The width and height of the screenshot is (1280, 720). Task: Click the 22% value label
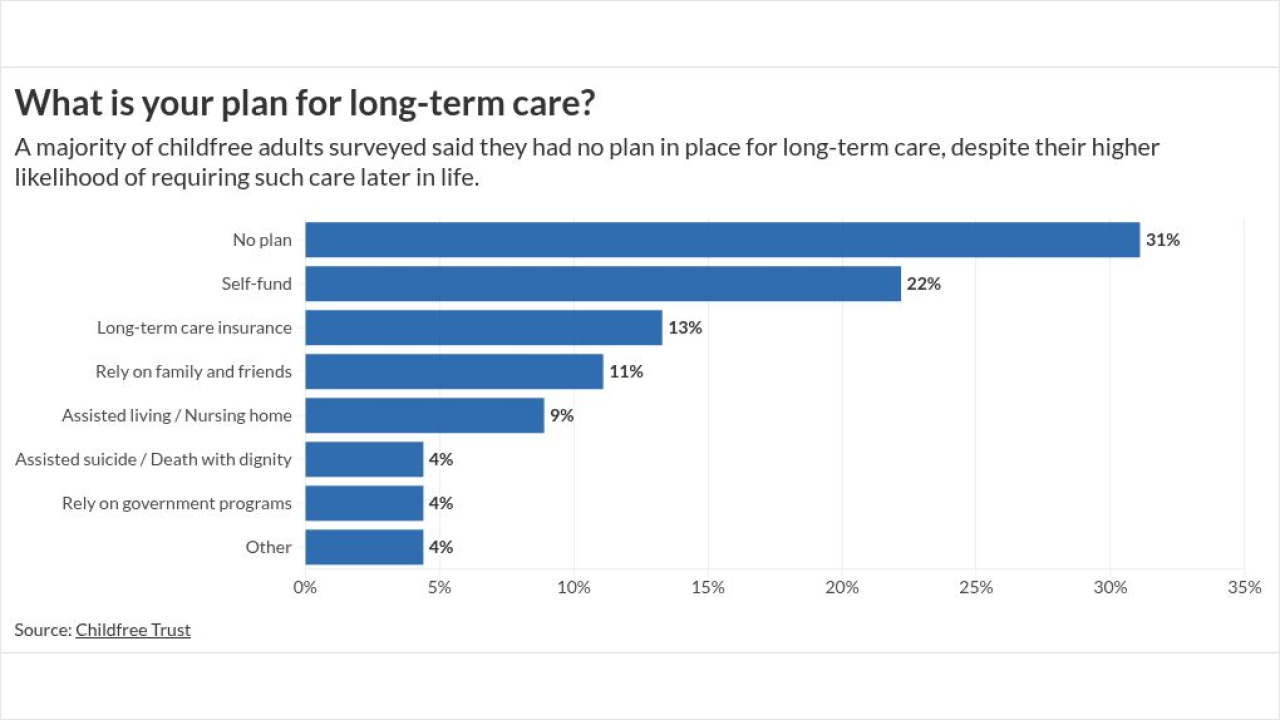924,284
